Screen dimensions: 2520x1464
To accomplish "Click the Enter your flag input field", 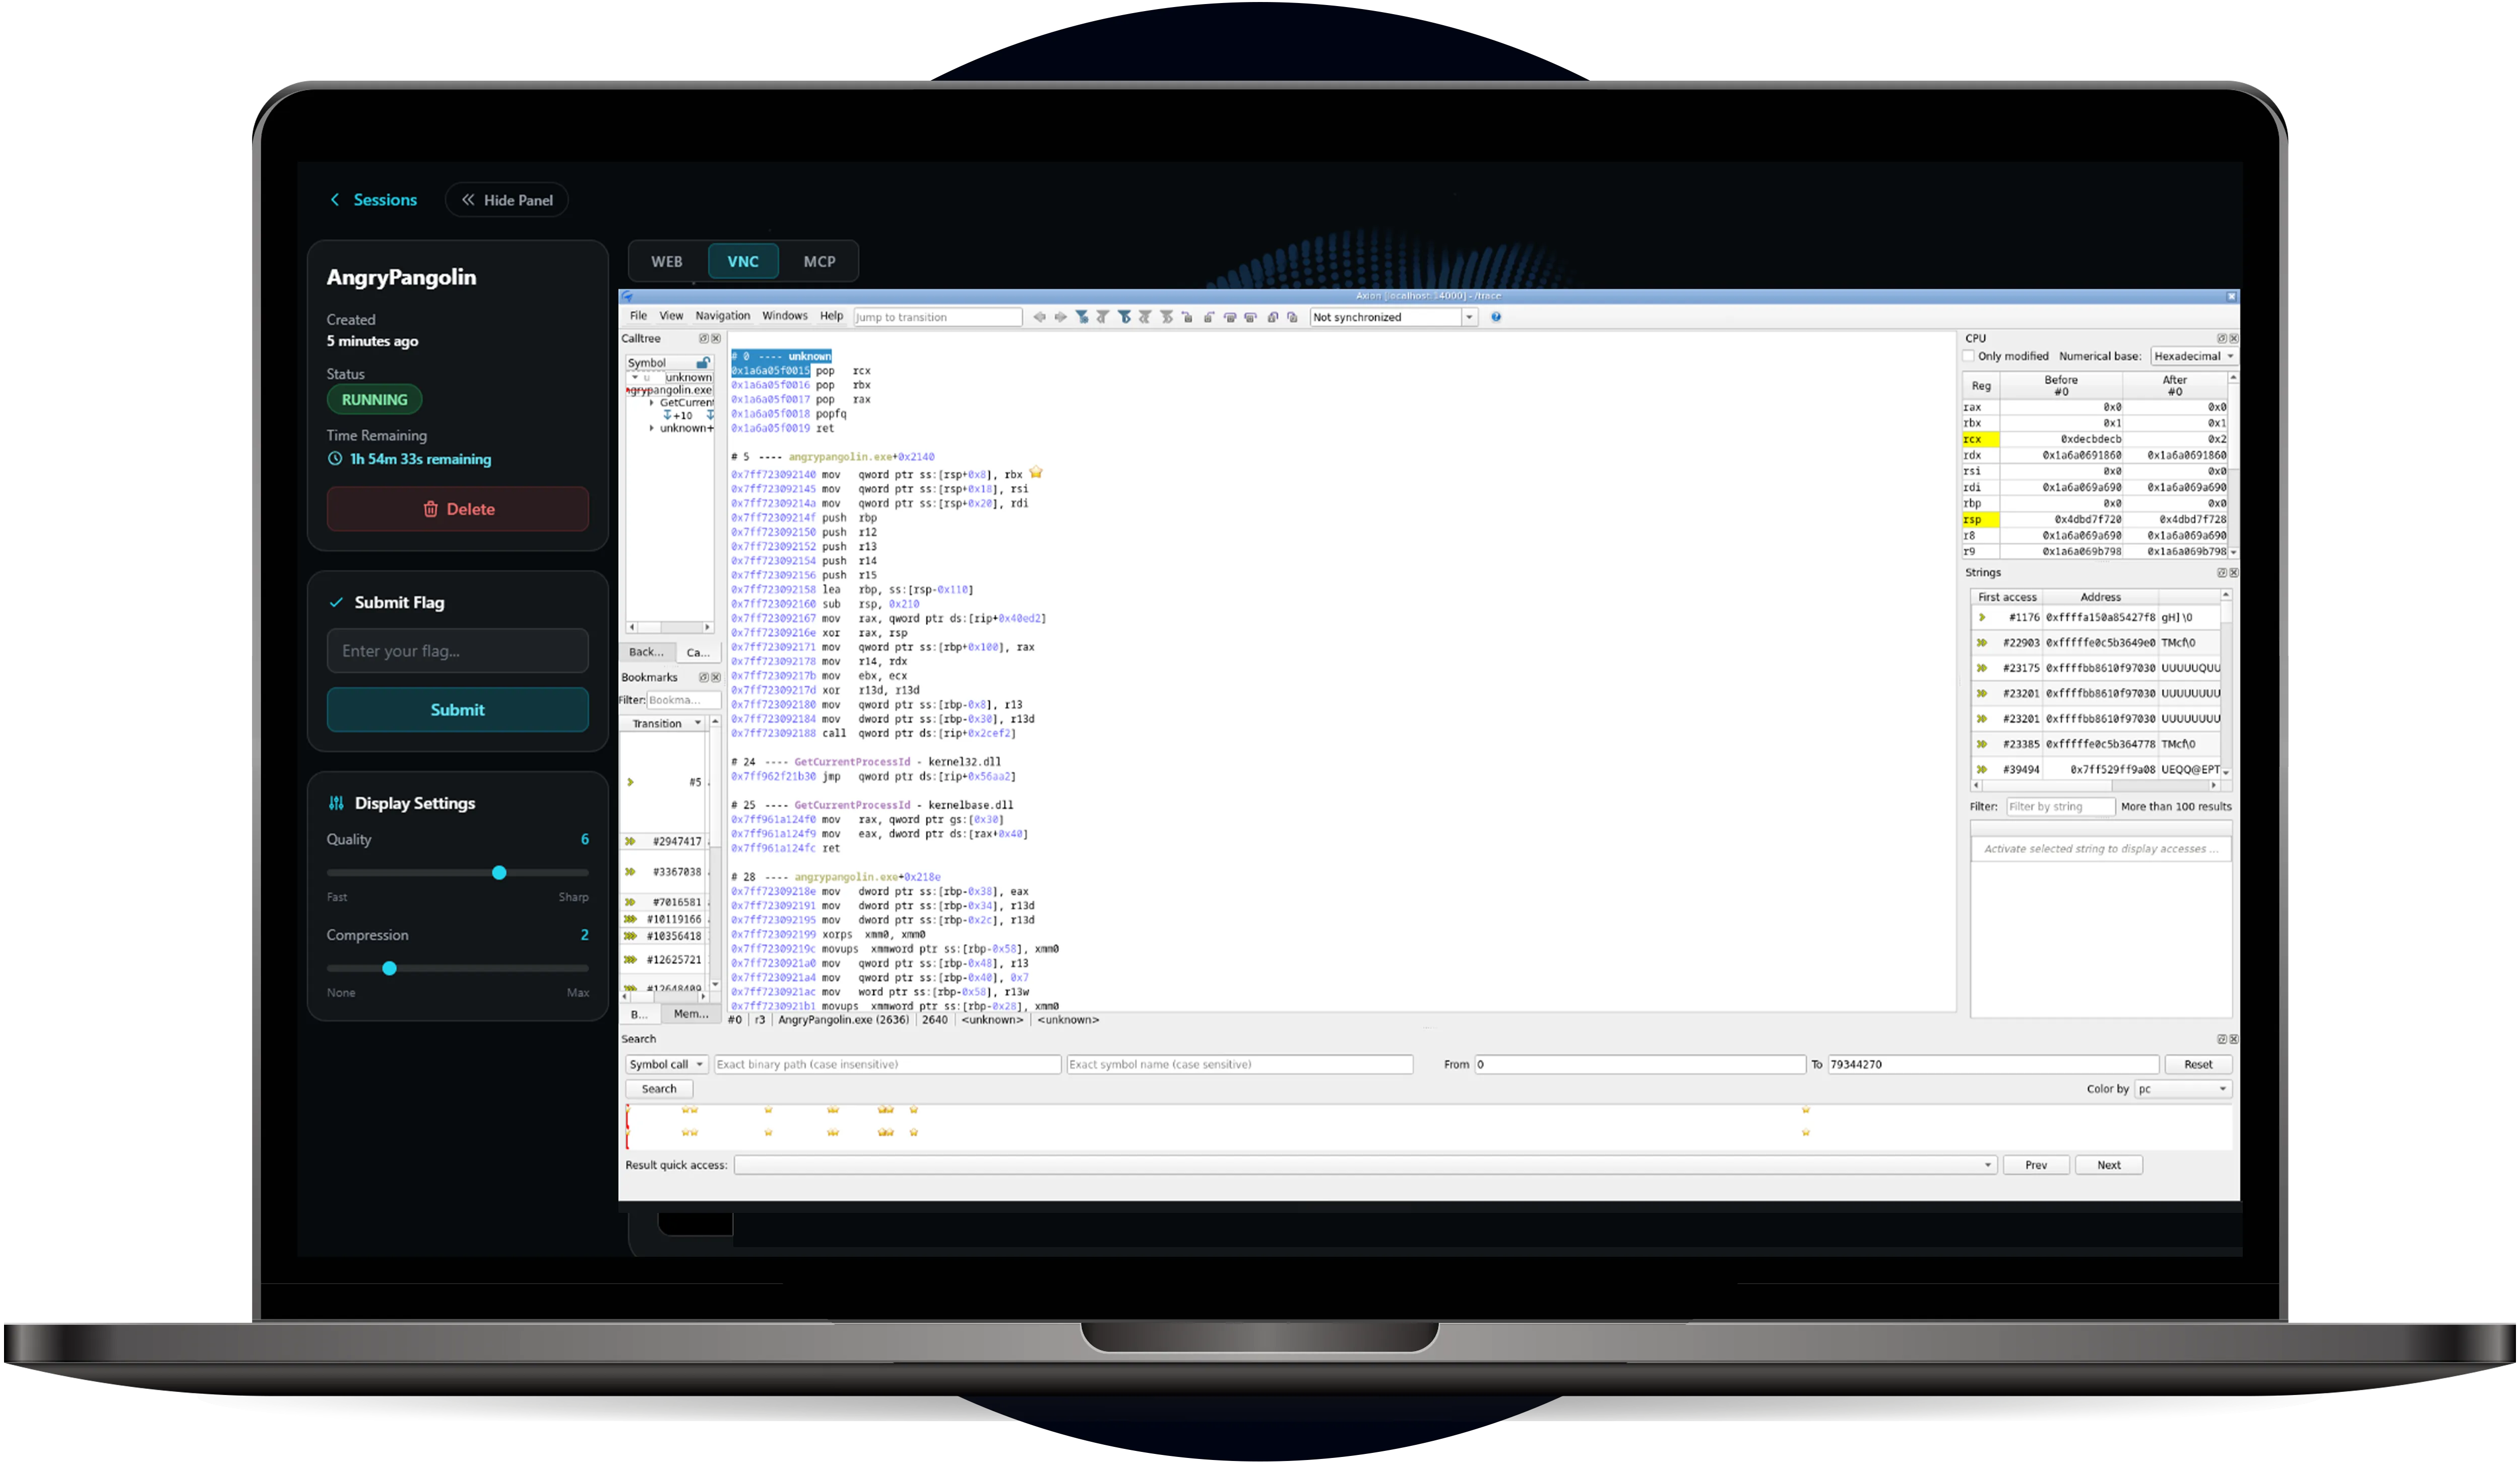I will coord(458,651).
